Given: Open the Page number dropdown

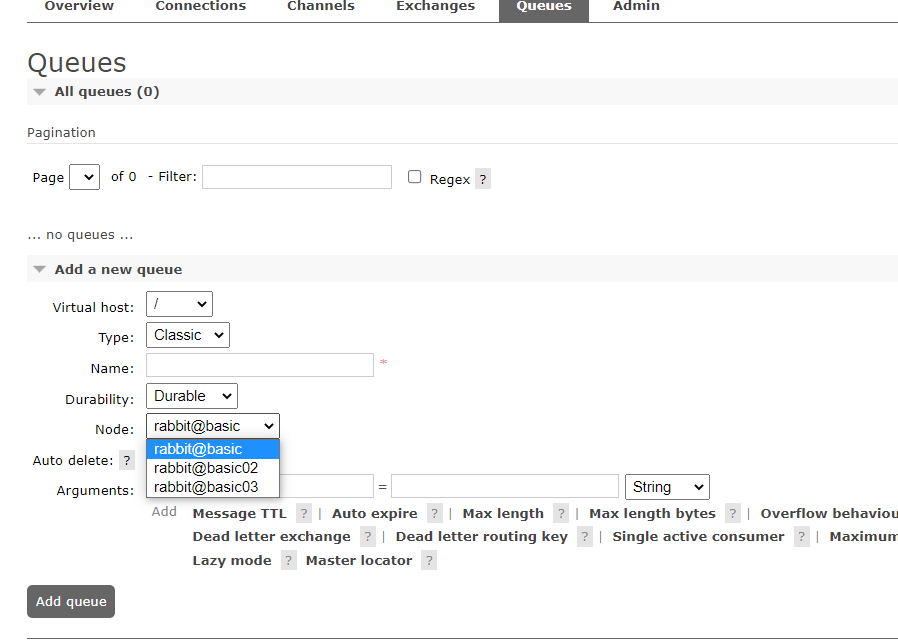Looking at the screenshot, I should (x=84, y=177).
